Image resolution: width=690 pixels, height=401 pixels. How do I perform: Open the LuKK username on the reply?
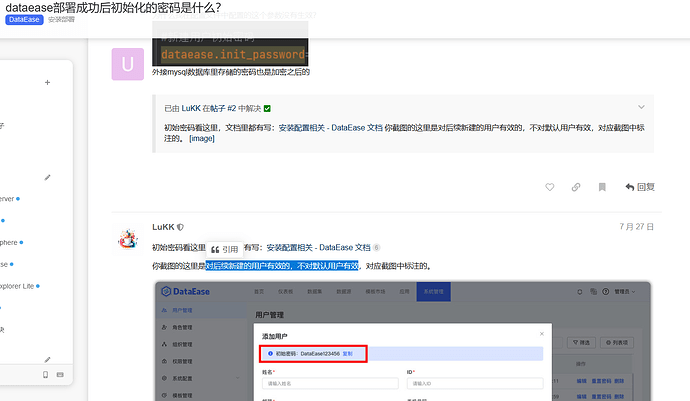pos(163,227)
